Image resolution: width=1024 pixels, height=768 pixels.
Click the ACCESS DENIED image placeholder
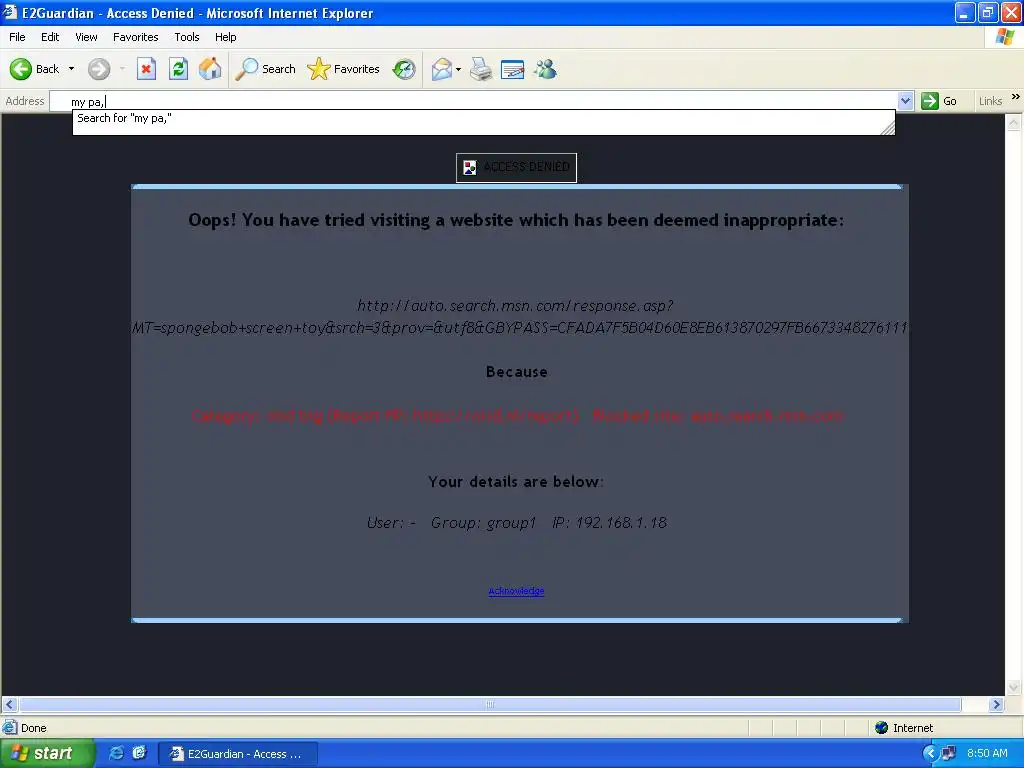516,167
